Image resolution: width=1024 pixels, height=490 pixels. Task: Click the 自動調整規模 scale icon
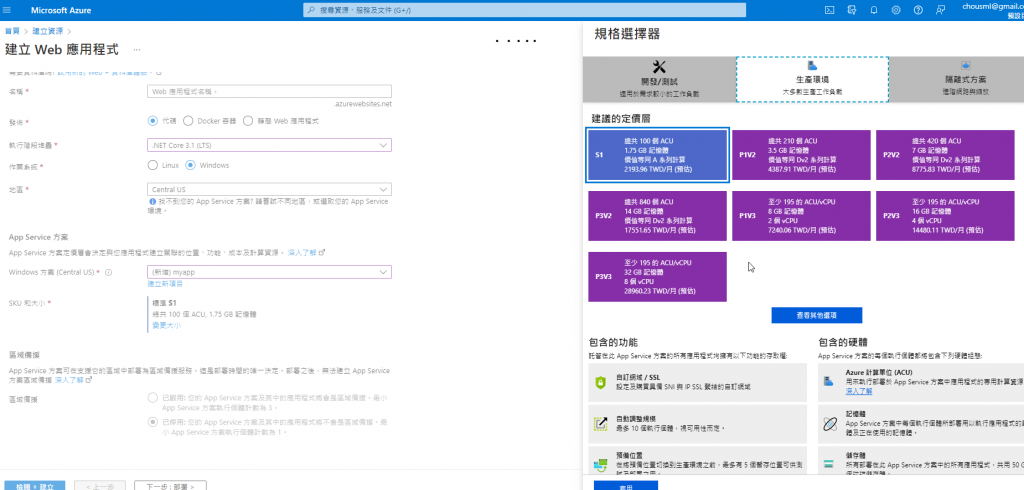click(x=601, y=423)
